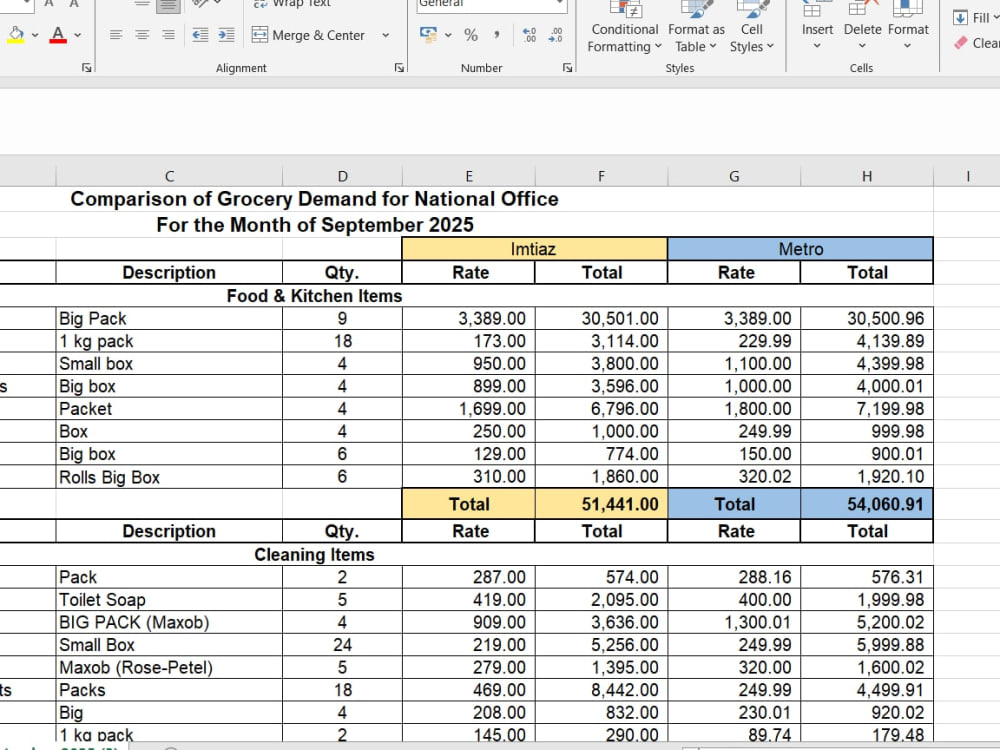Select Imtiaz total 3,596.00 cell
Screen dimensions: 1000x750
point(601,386)
